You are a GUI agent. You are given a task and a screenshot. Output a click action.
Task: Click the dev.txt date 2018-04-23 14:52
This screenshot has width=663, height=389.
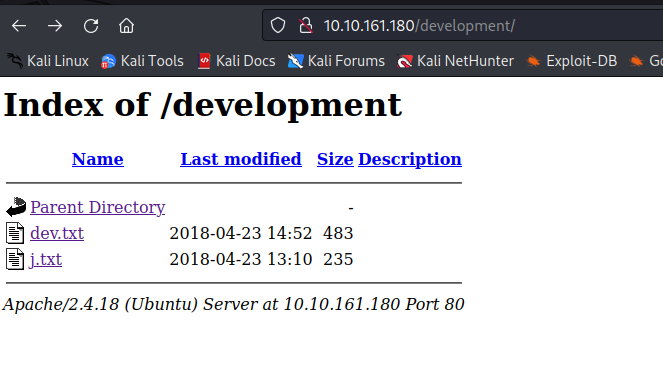pyautogui.click(x=241, y=233)
